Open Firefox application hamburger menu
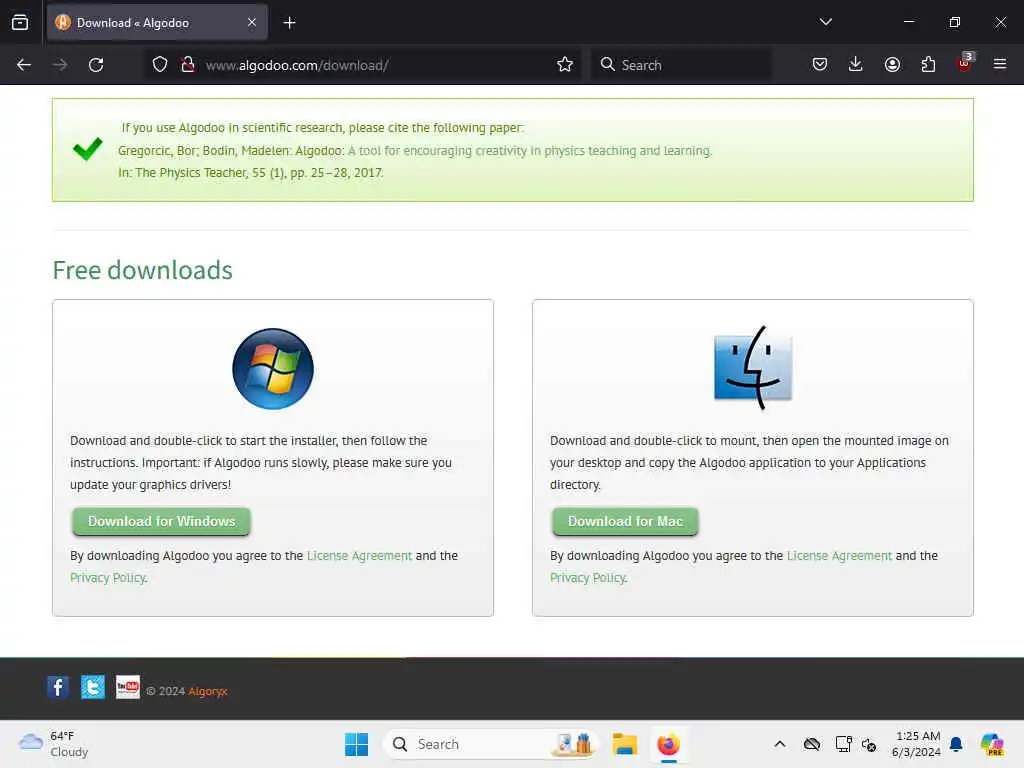The width and height of the screenshot is (1024, 768). click(x=1000, y=64)
